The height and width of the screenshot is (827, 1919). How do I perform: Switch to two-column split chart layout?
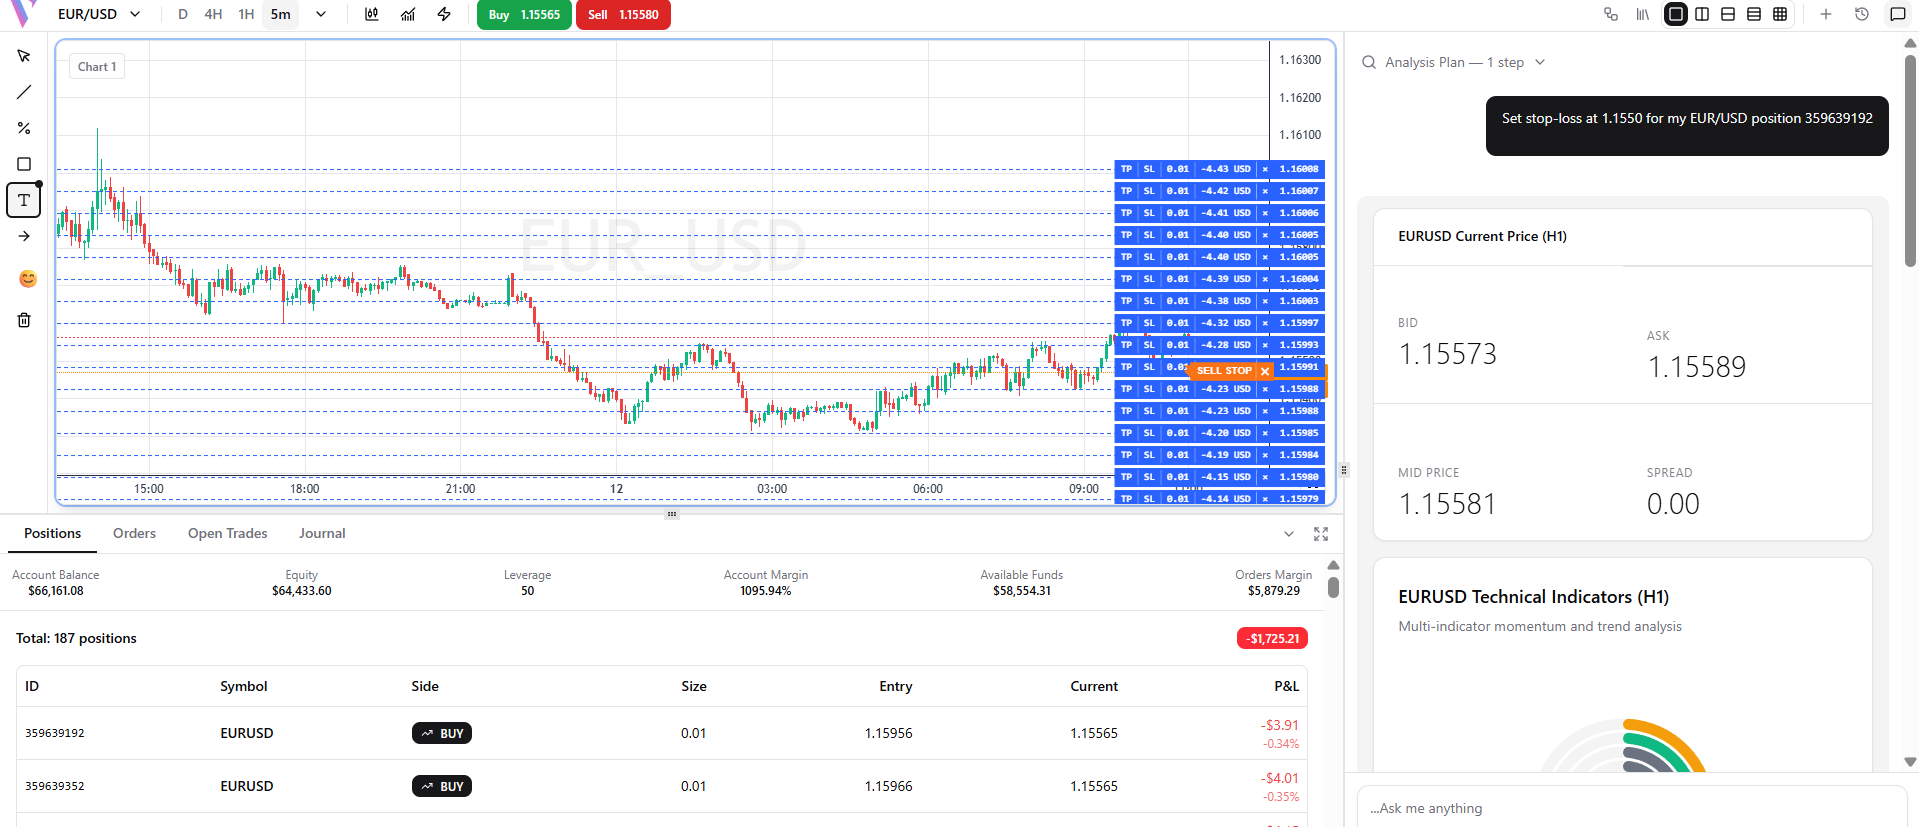tap(1702, 14)
